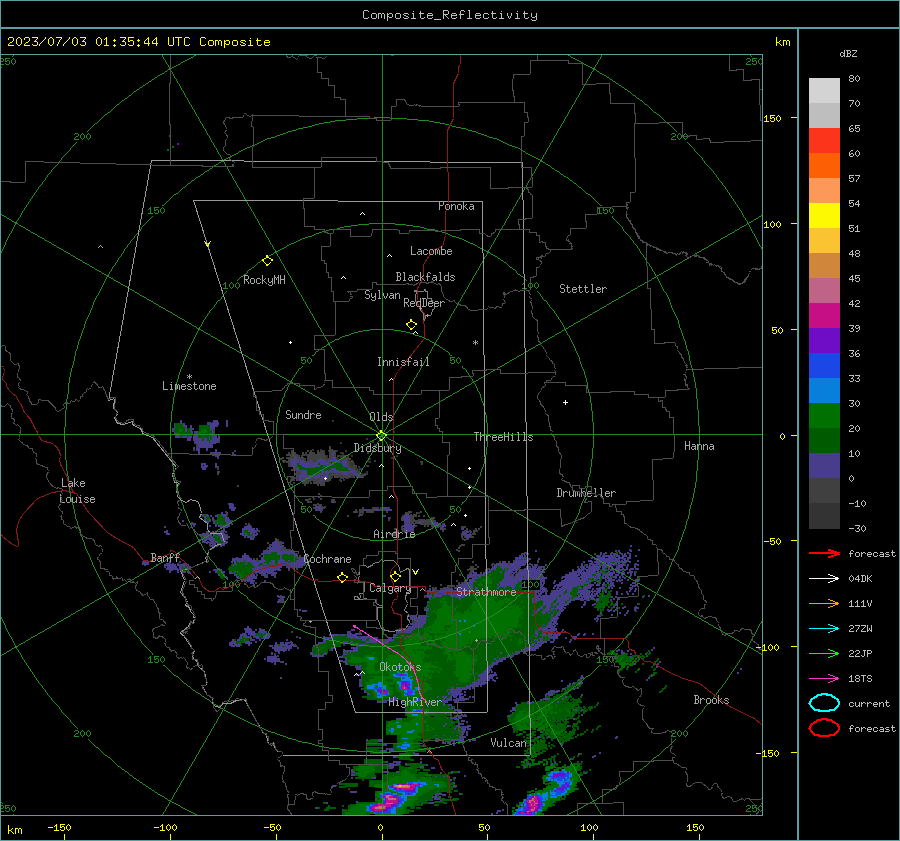Click the yellow V marker right of the Calgary diamond
Viewport: 900px width, 841px height.
point(416,572)
